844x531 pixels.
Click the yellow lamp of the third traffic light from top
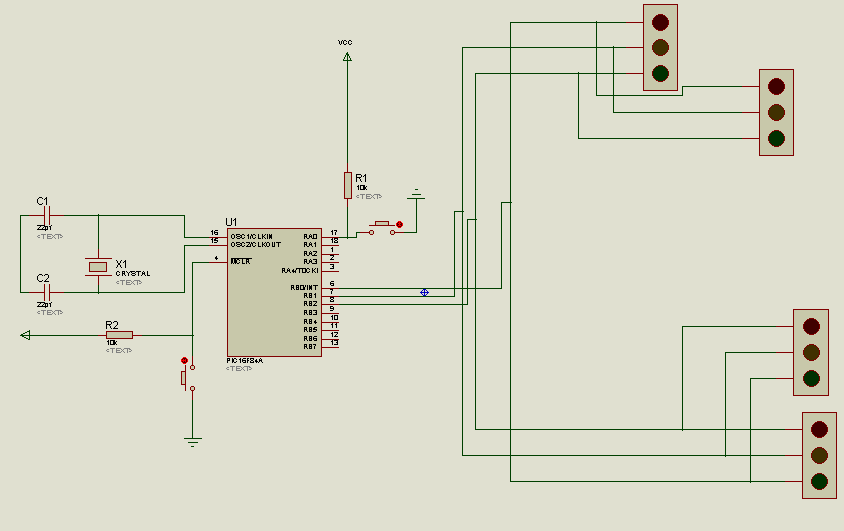pyautogui.click(x=811, y=352)
